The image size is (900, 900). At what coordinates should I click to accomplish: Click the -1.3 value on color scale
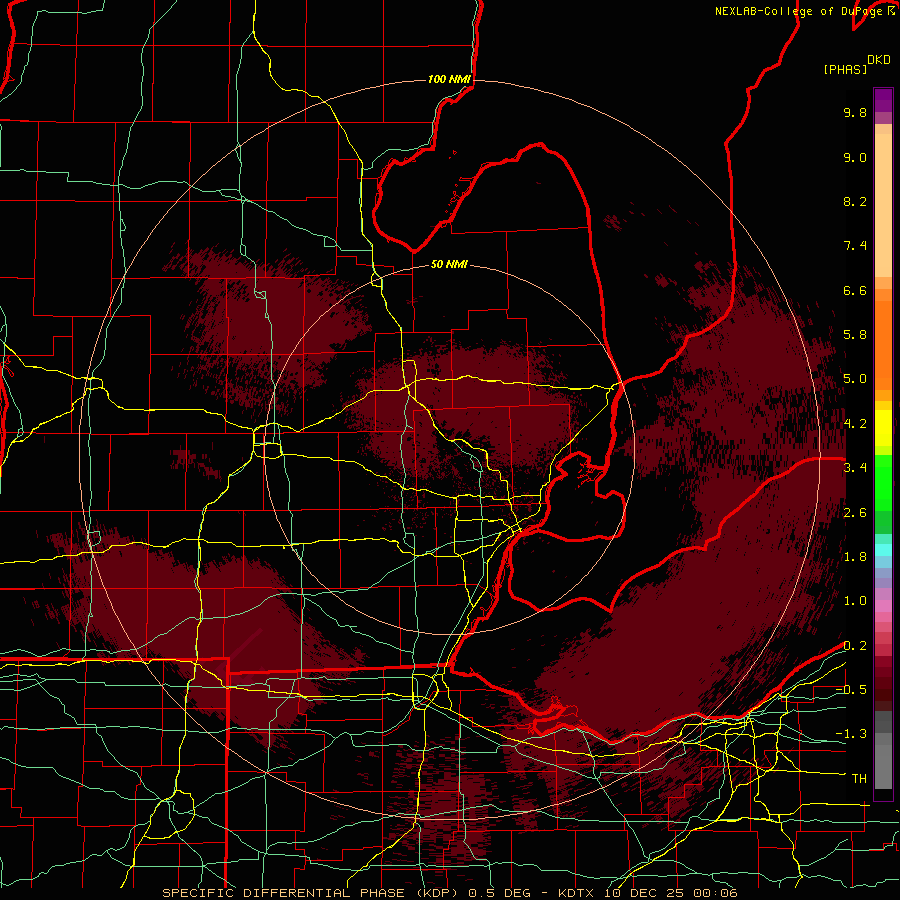[x=851, y=734]
